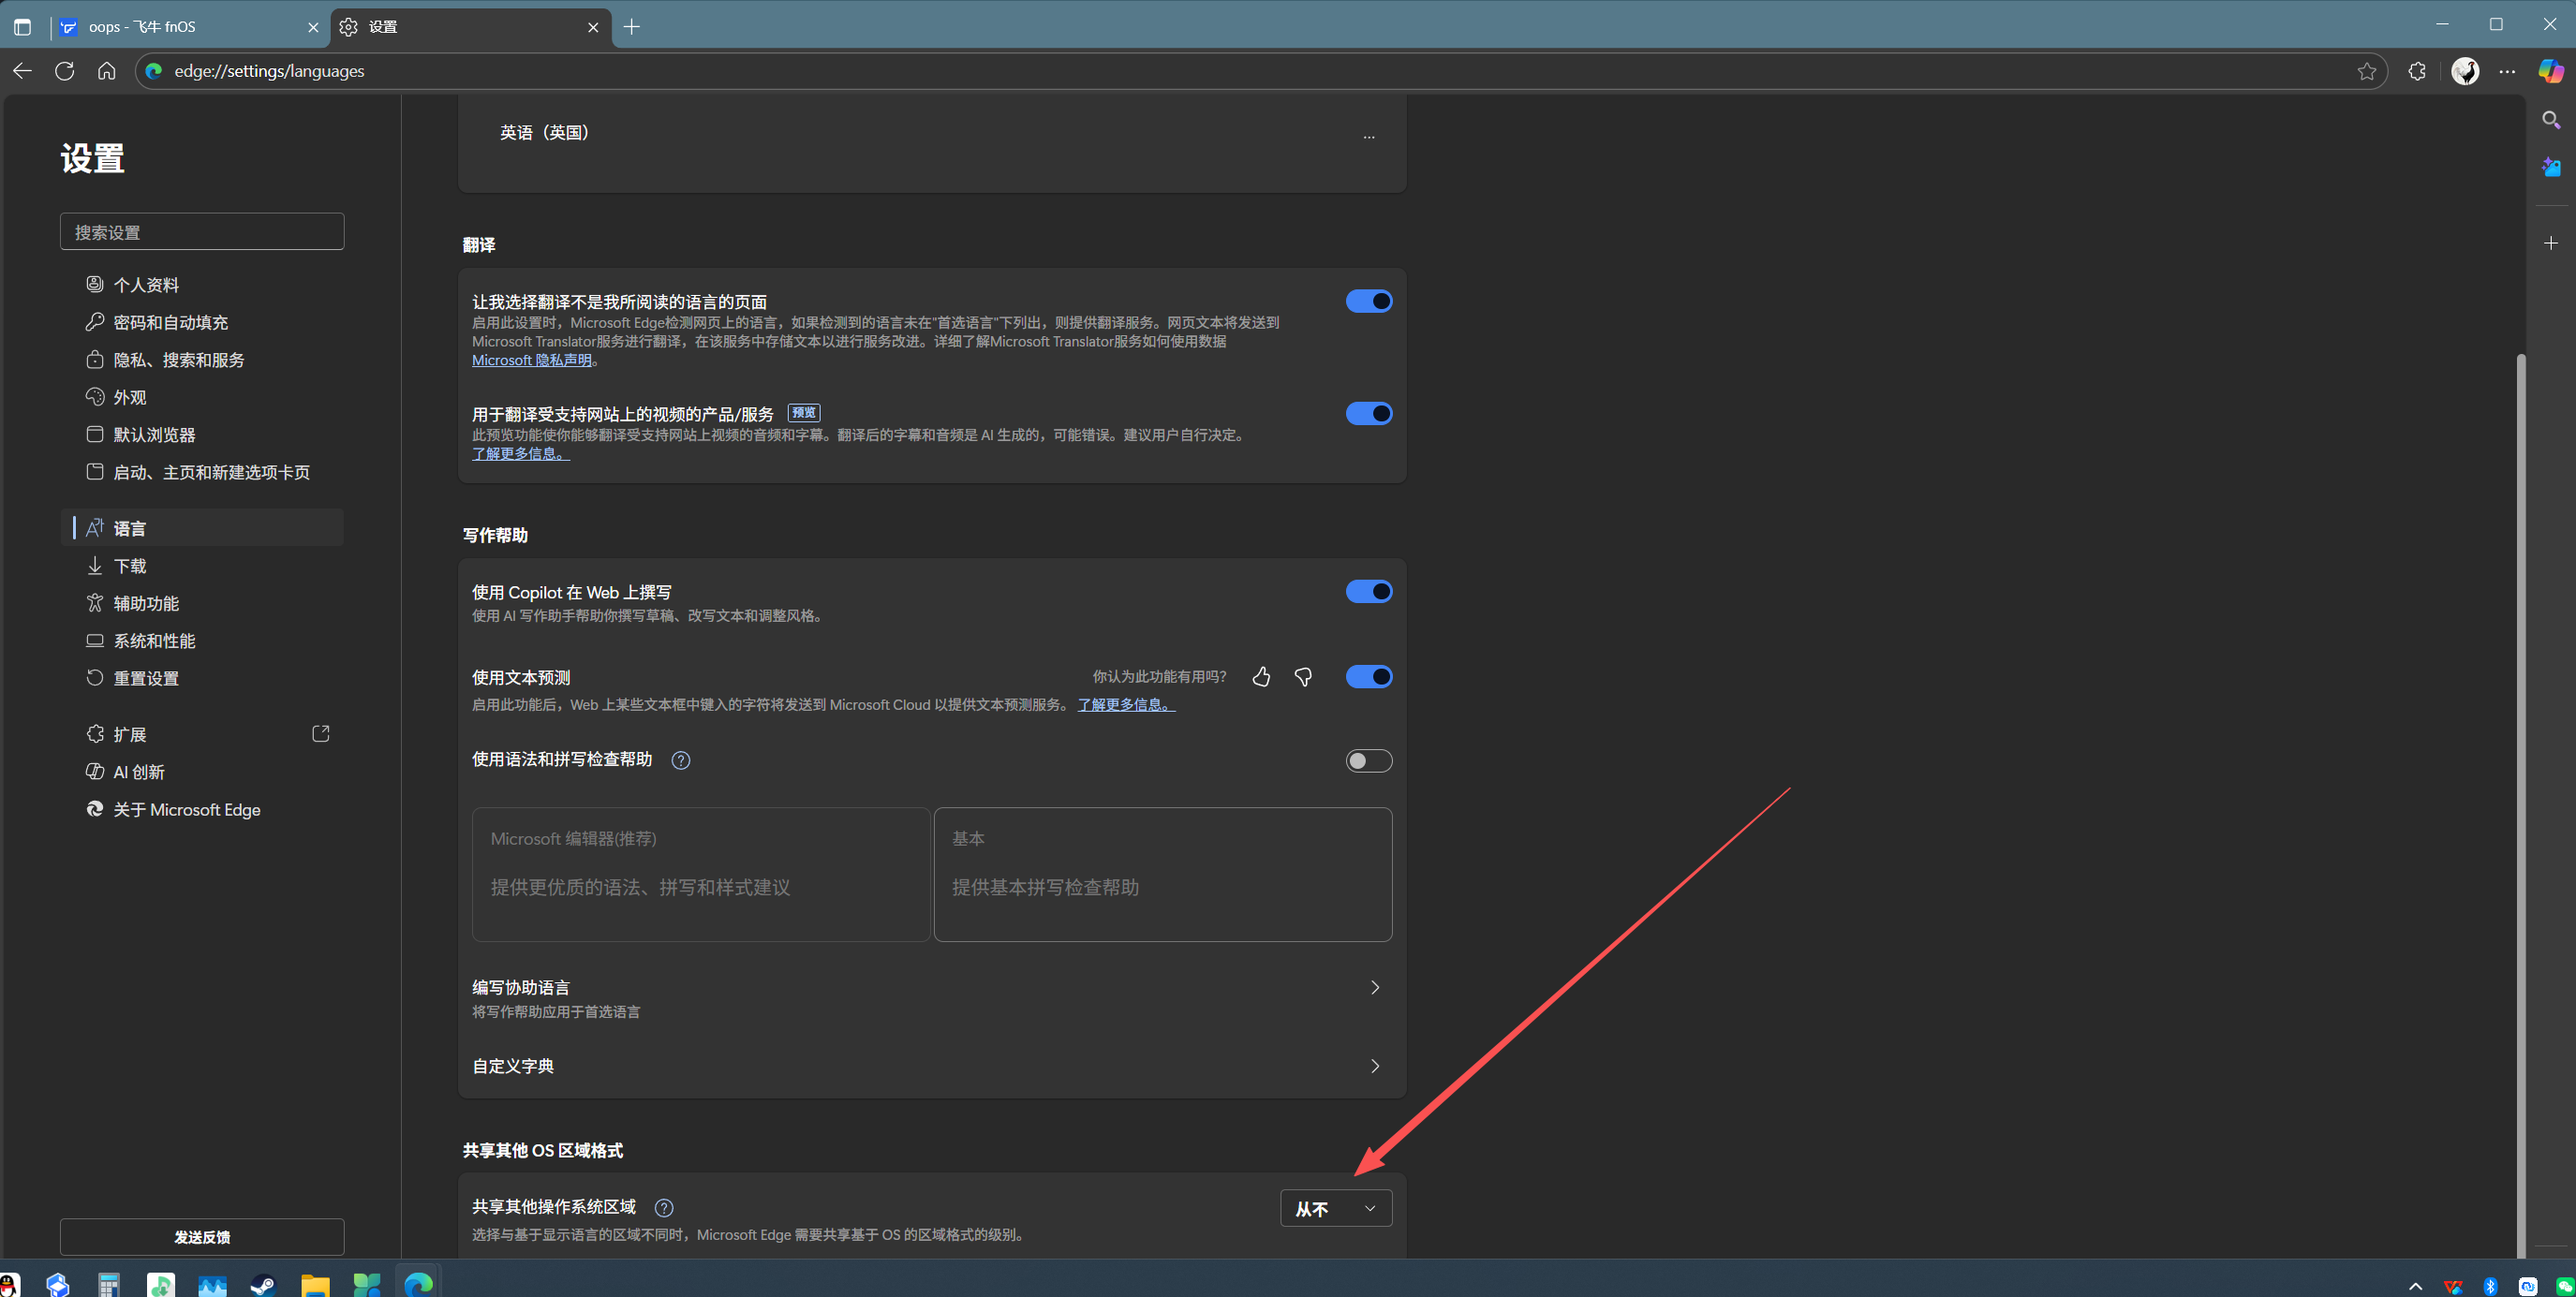Refresh the page with reload button

(x=65, y=71)
